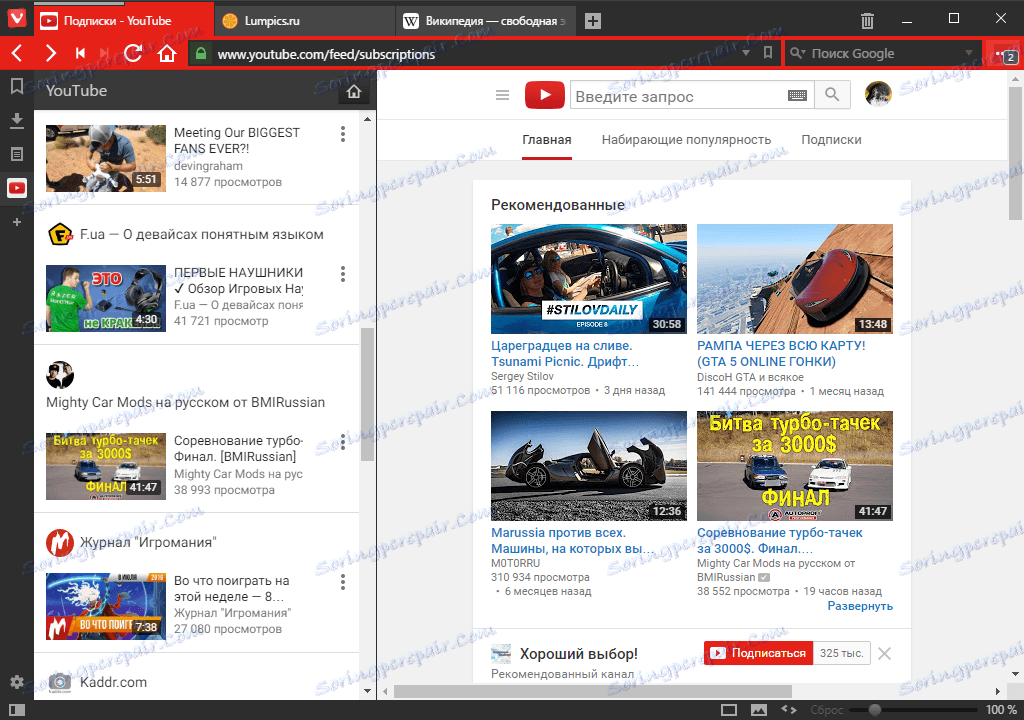The height and width of the screenshot is (720, 1024).
Task: Go to web panel home page
Action: (x=354, y=92)
